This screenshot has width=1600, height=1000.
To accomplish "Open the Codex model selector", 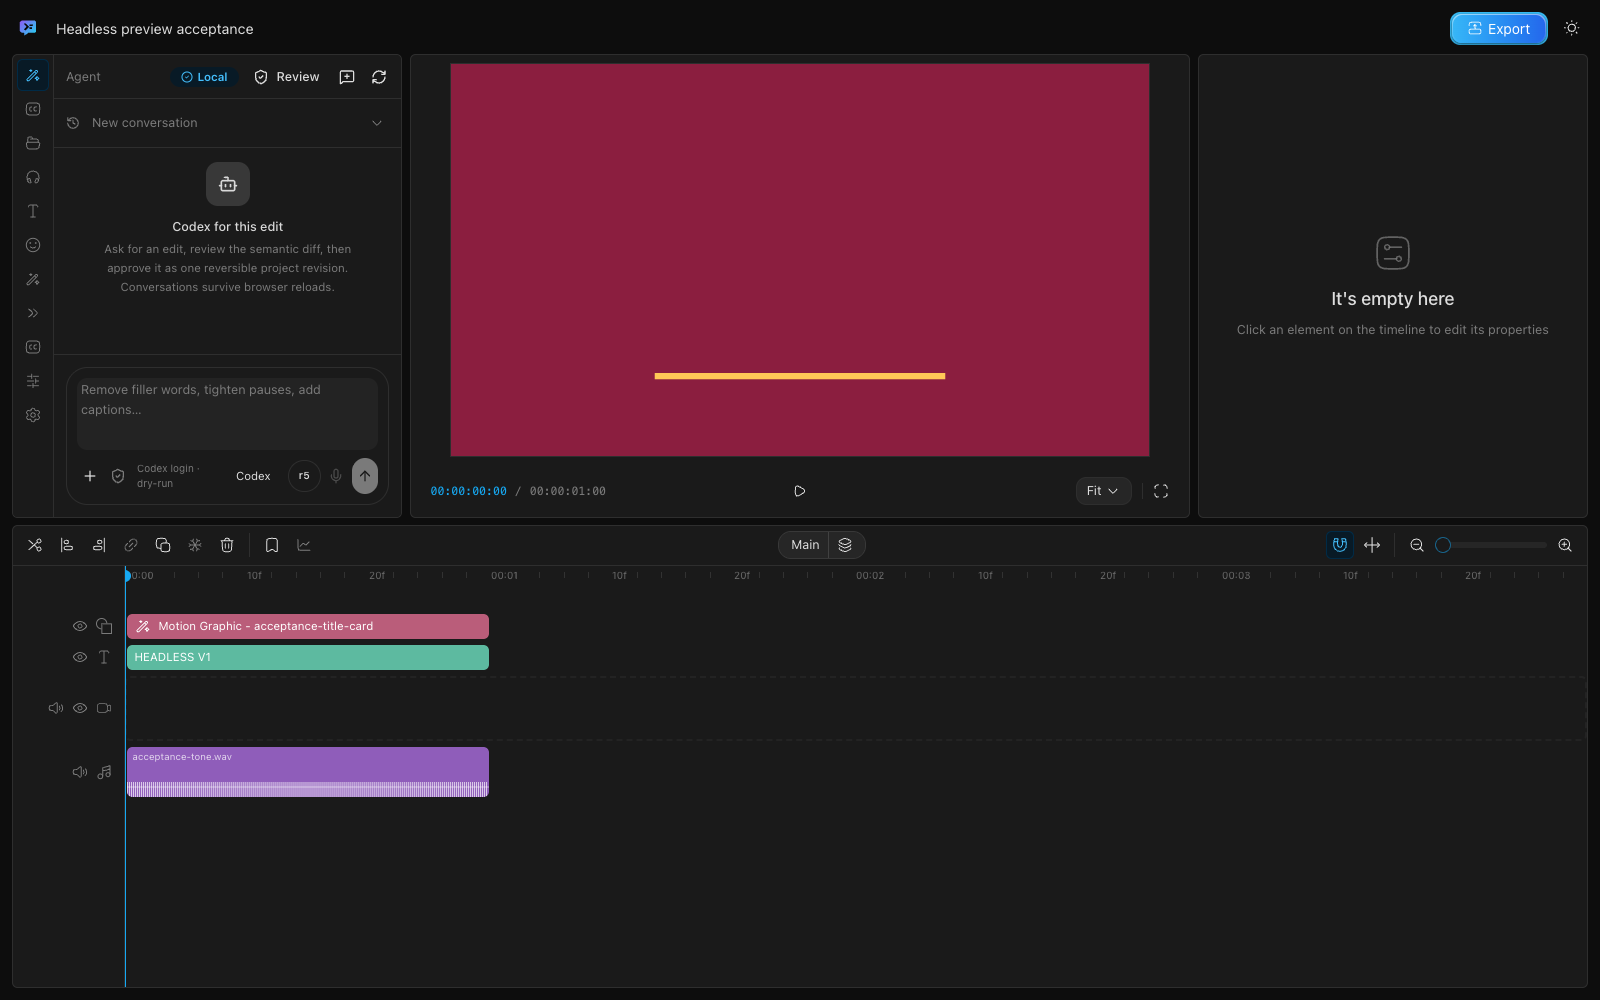I will point(253,476).
